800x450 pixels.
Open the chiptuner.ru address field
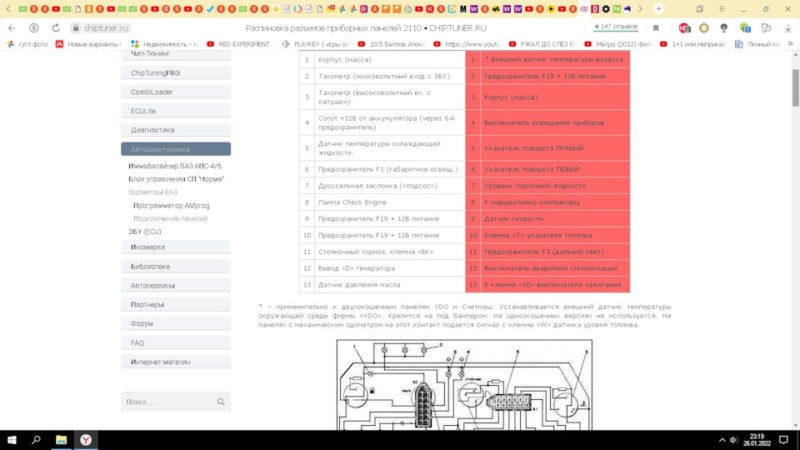pyautogui.click(x=106, y=28)
